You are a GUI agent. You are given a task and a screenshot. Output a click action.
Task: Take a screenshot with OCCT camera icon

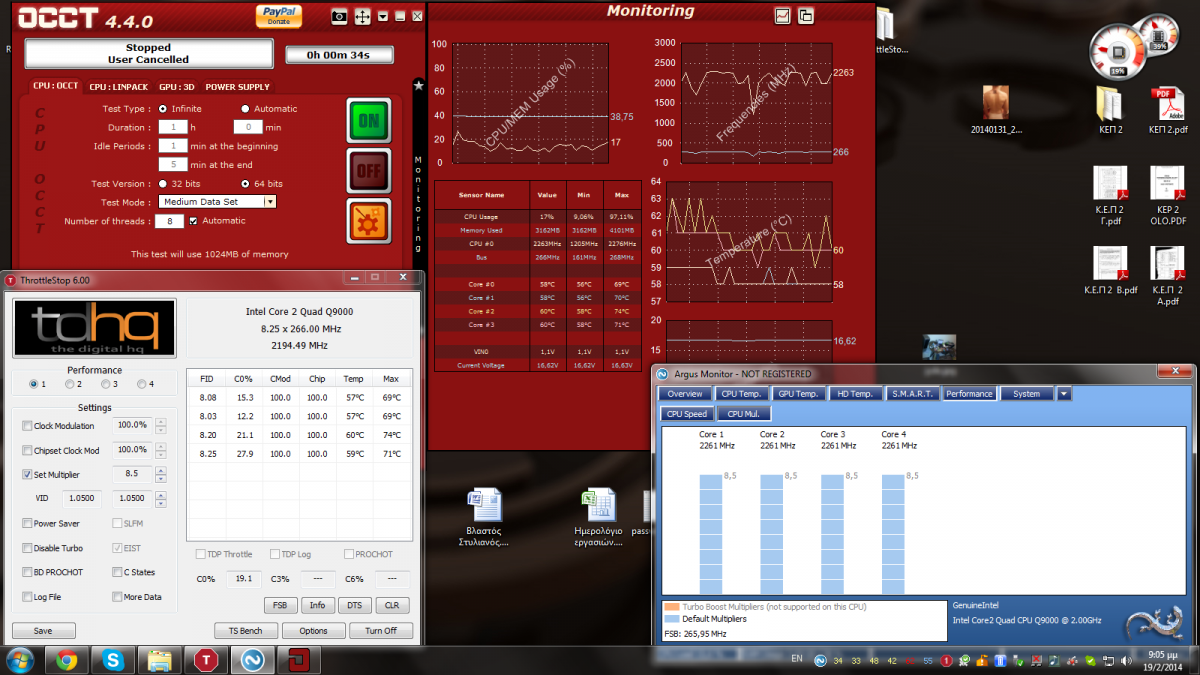pos(340,17)
